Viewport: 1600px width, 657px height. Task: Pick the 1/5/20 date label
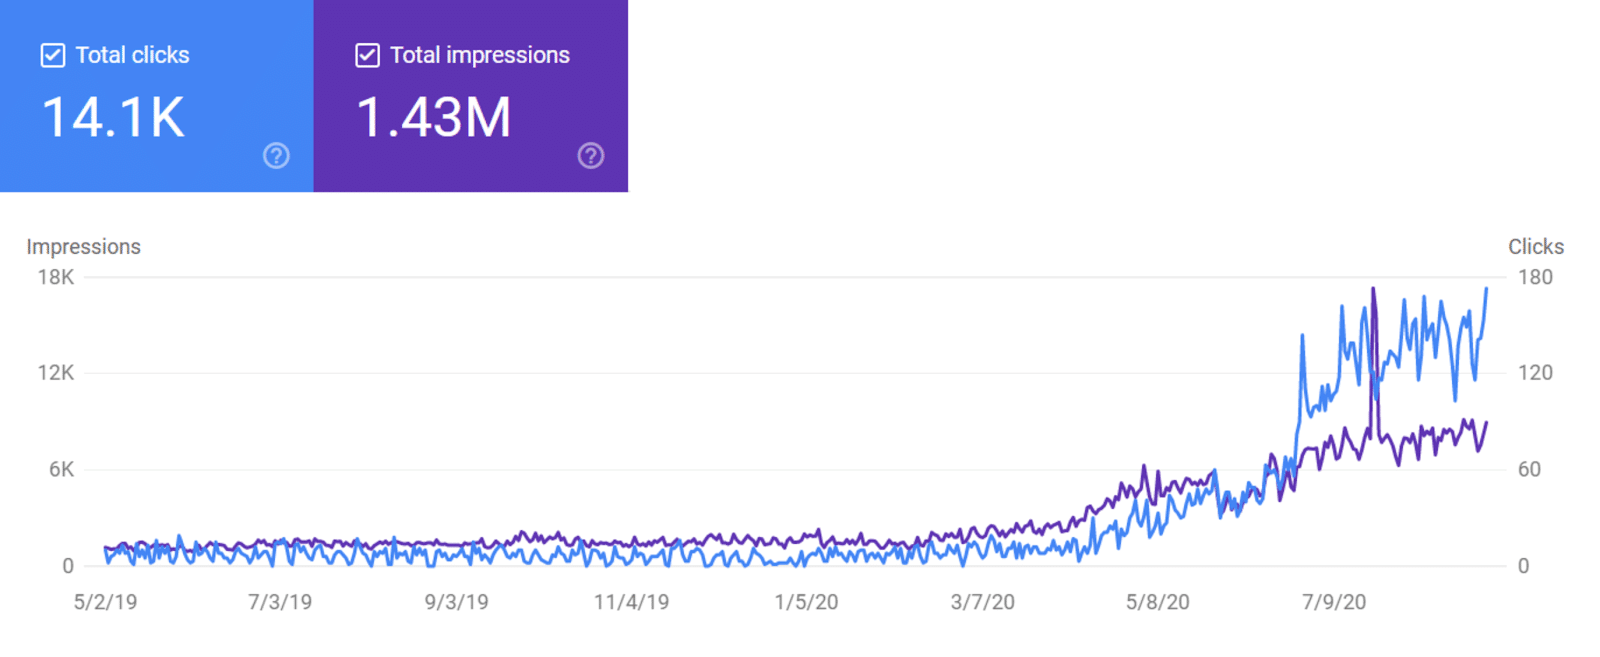pos(806,602)
